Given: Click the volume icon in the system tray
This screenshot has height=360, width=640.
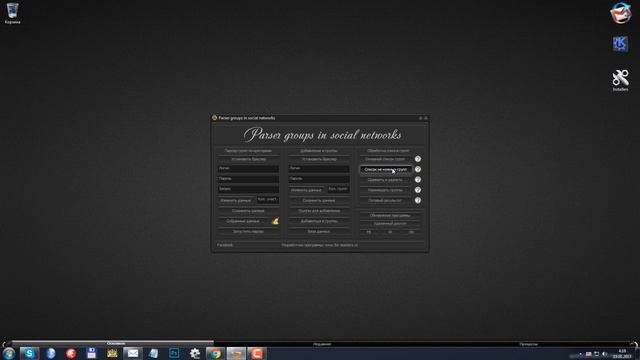Looking at the screenshot, I should (x=604, y=354).
